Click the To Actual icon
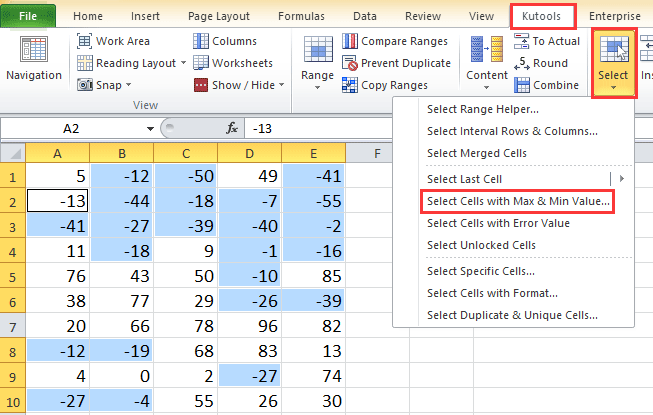Viewport: 653px width, 415px height. click(521, 41)
